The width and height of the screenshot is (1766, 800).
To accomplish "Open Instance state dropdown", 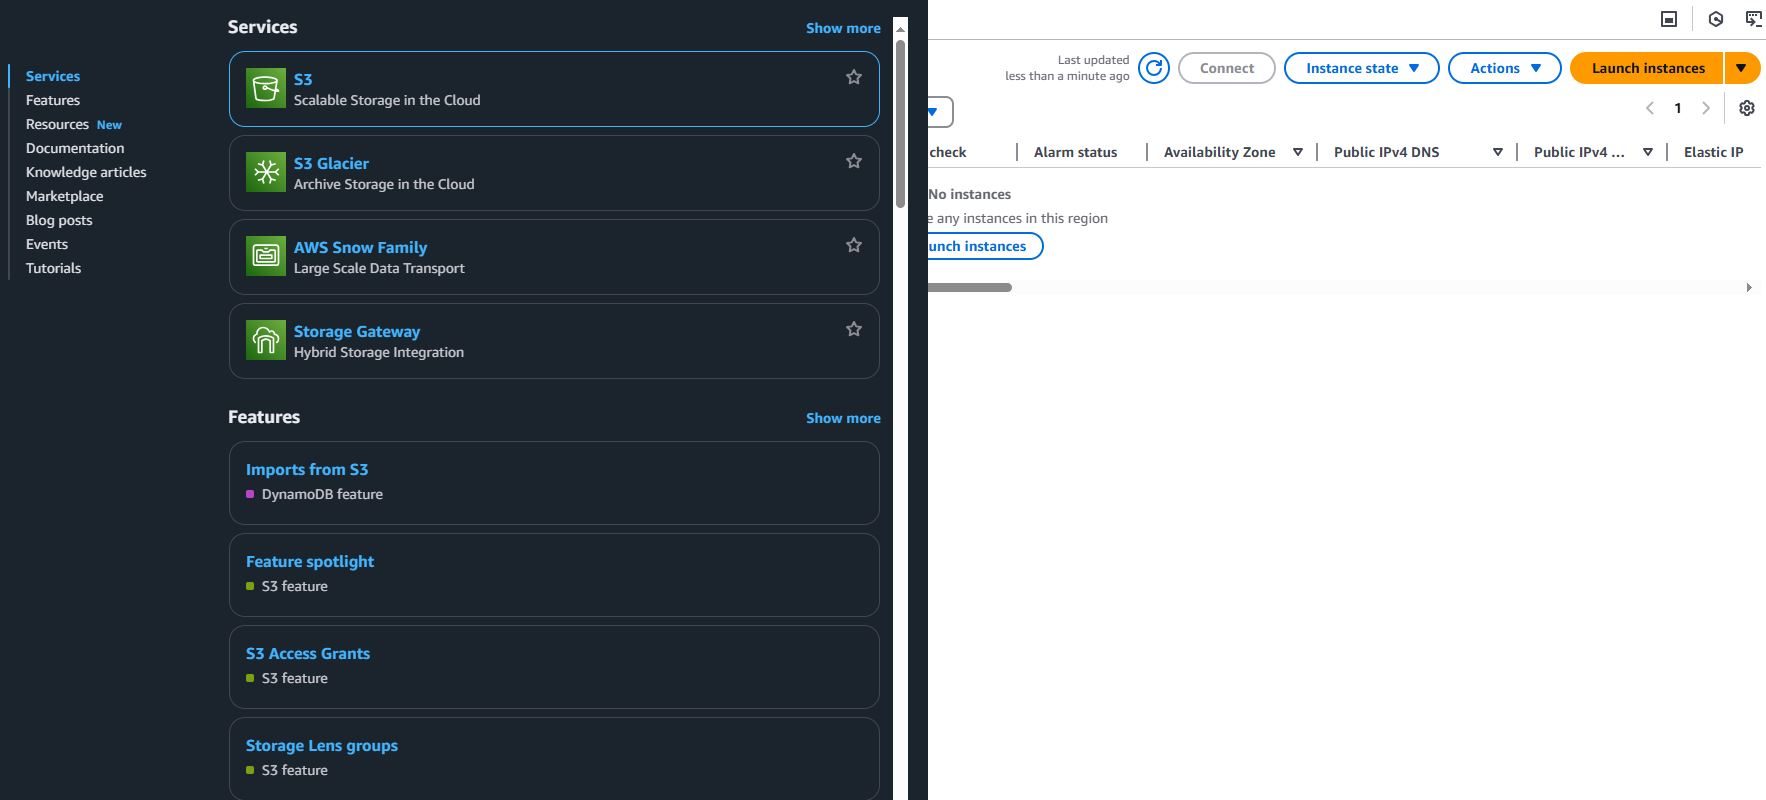I will tap(1361, 68).
